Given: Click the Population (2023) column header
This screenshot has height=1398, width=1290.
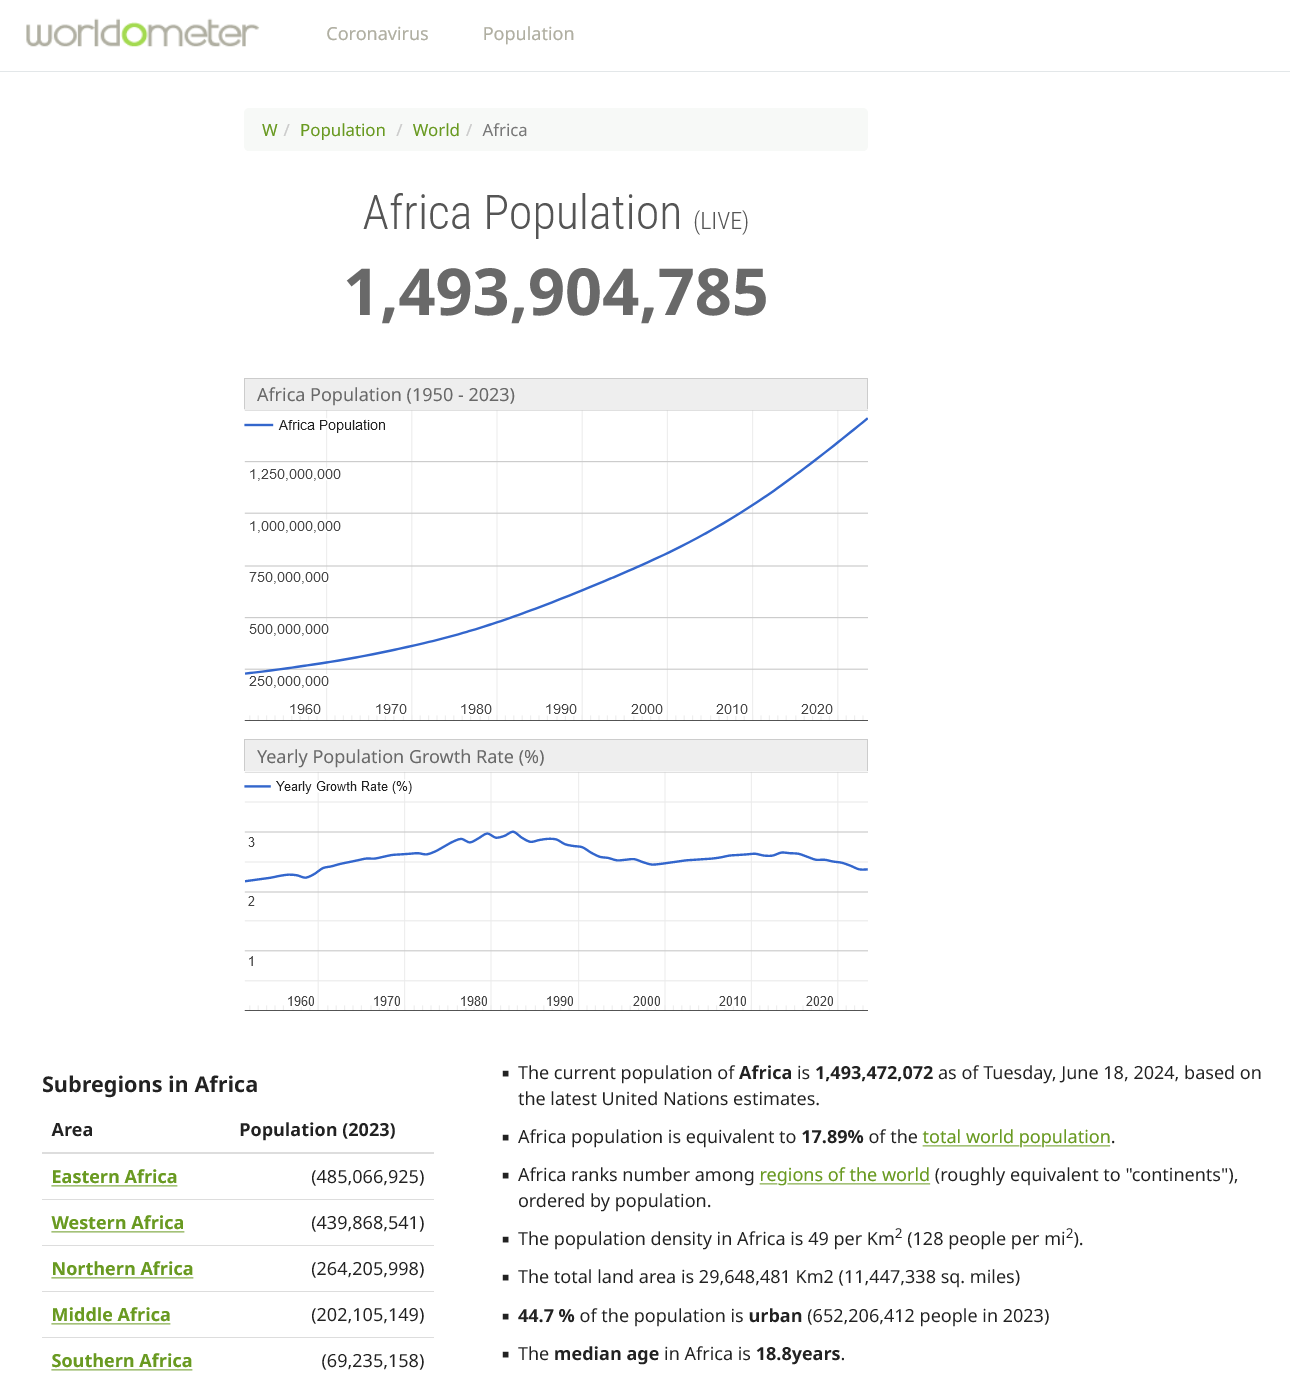Looking at the screenshot, I should coord(317,1130).
